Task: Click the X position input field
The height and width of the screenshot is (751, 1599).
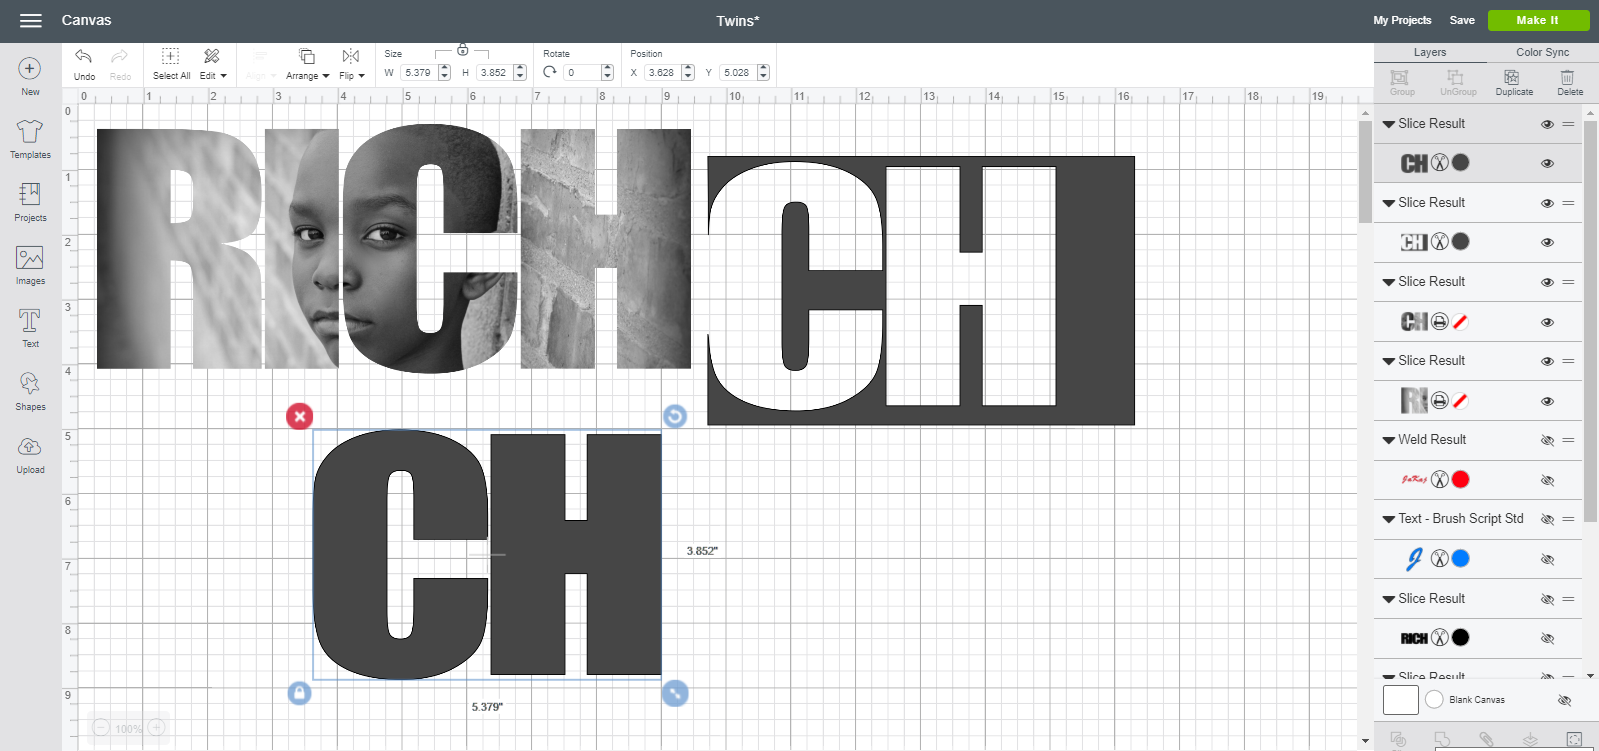Action: pyautogui.click(x=663, y=72)
